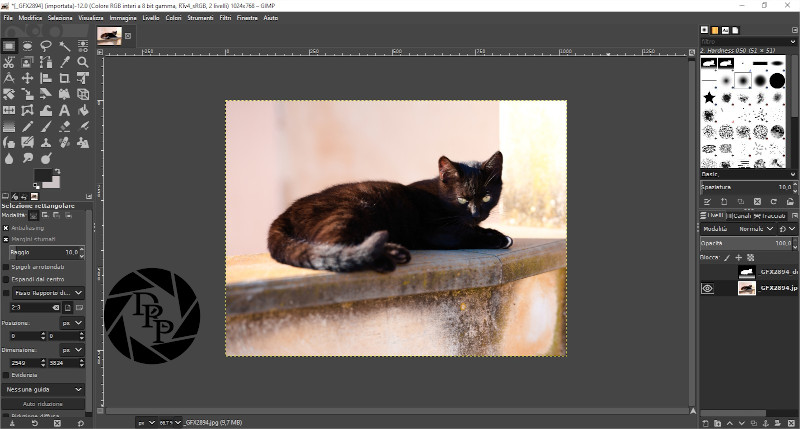Toggle visibility of the top _GFX2894 layer
800x429 pixels.
[x=708, y=272]
